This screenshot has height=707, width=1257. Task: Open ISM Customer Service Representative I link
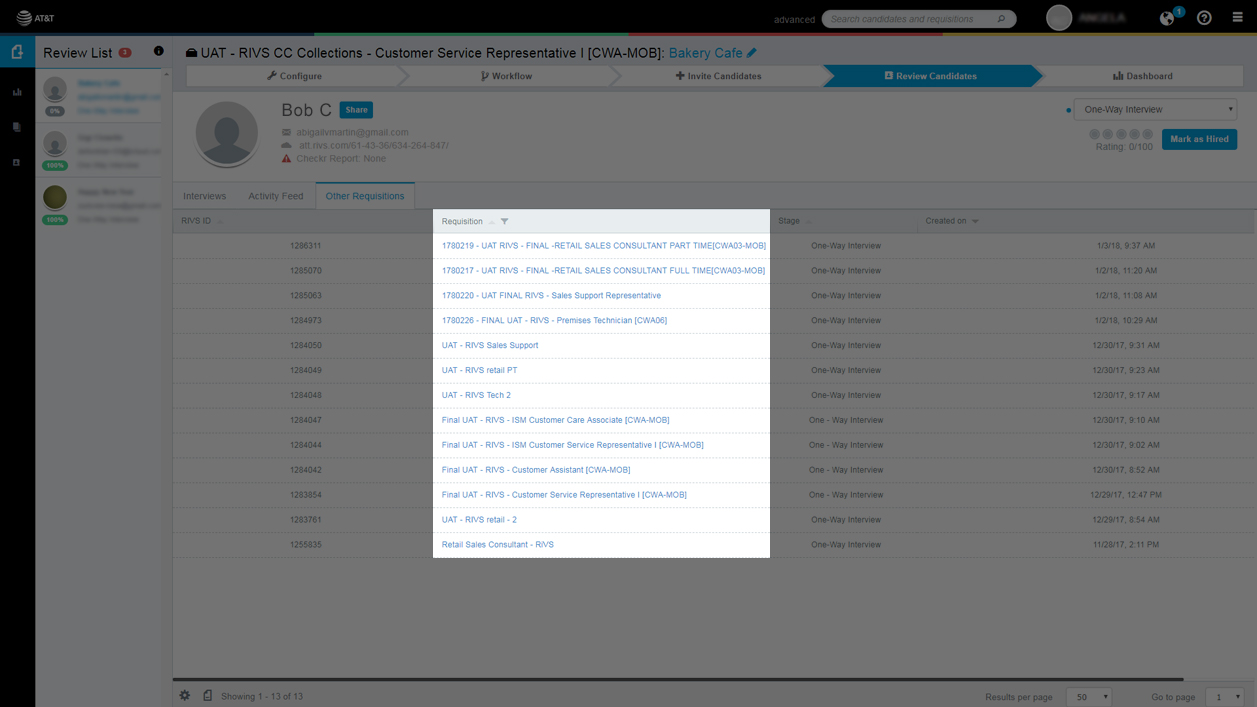pos(573,446)
